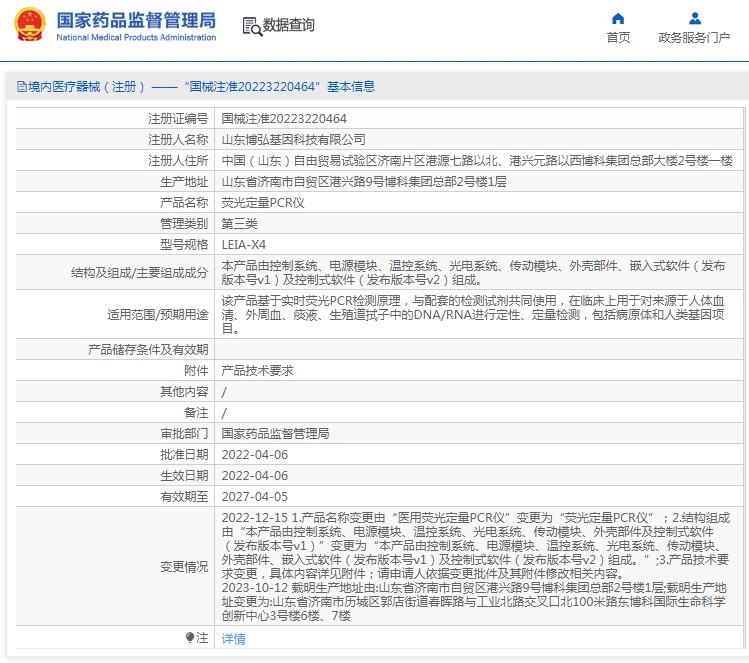Viewport: 749px width, 663px height.
Task: Click the 数据查询 heading text
Action: point(288,26)
